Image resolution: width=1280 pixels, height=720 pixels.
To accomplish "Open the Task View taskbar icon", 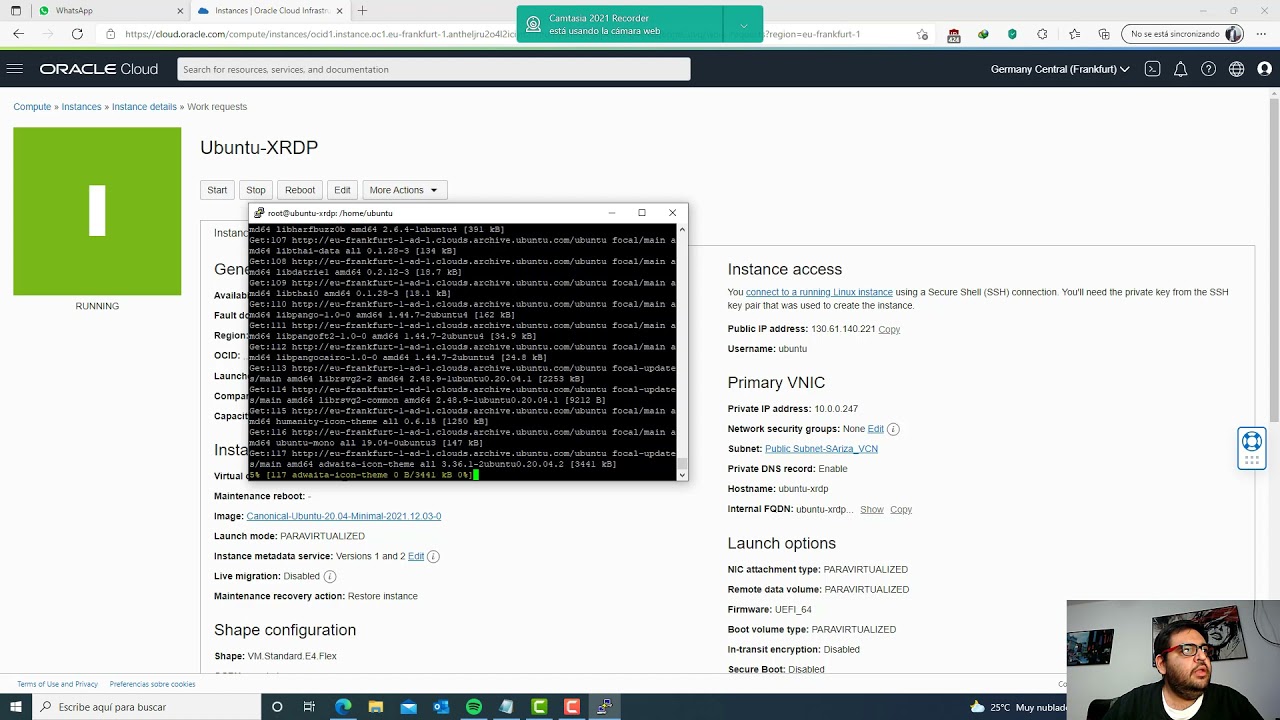I will (309, 707).
